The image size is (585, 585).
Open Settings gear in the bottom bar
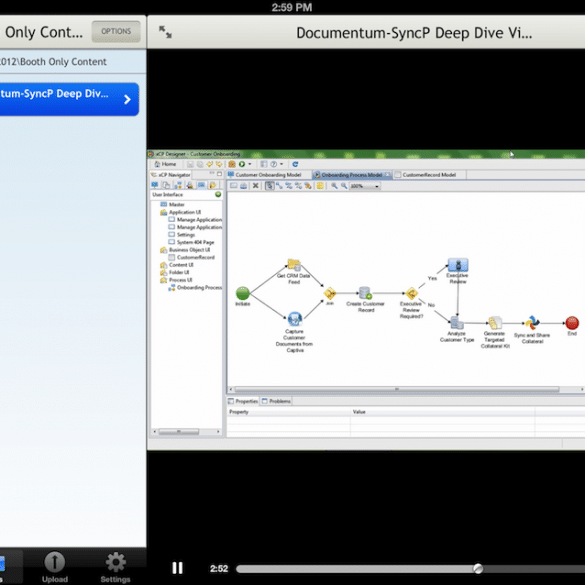pyautogui.click(x=115, y=567)
